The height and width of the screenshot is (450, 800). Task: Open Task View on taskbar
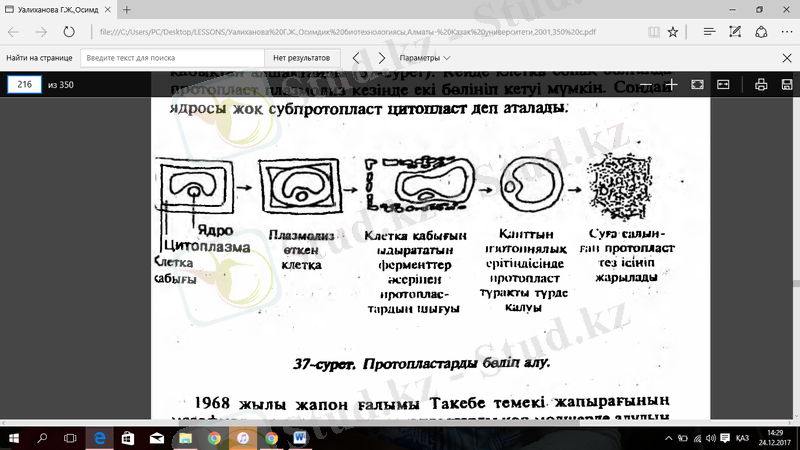tap(70, 438)
